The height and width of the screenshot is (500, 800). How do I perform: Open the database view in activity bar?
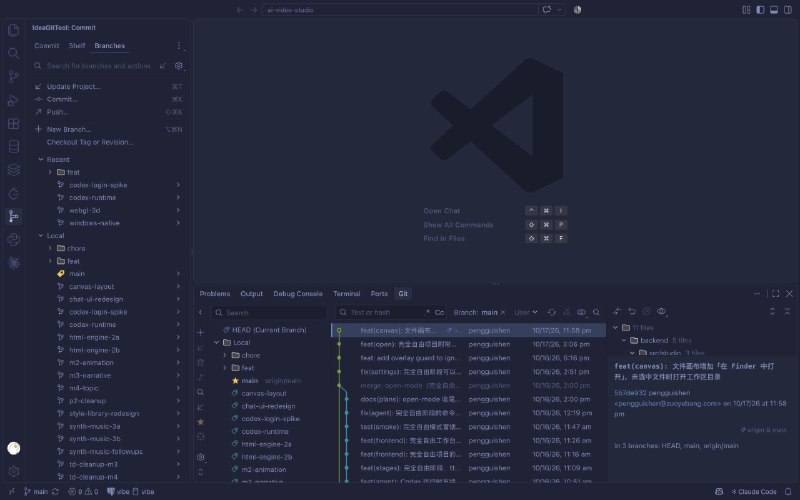pos(14,147)
